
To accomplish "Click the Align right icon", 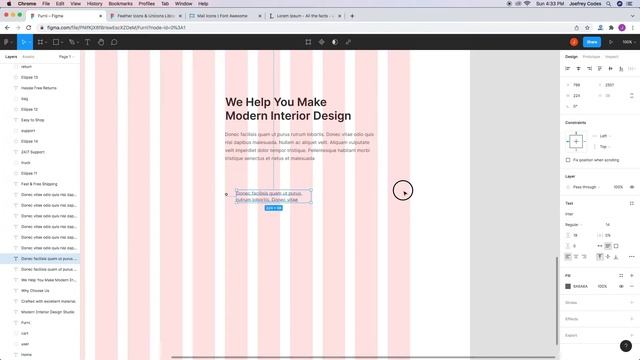I will [x=589, y=69].
